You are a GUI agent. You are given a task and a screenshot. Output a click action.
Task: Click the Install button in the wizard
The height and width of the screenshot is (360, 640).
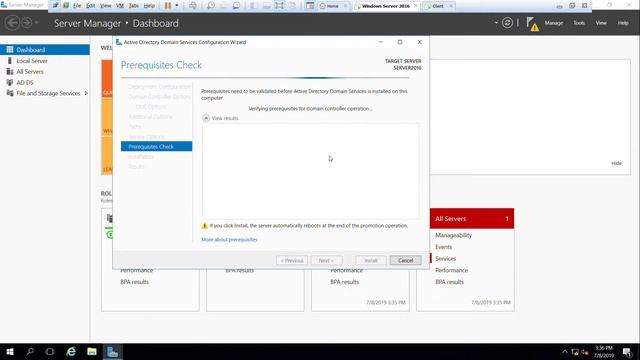pyautogui.click(x=371, y=260)
